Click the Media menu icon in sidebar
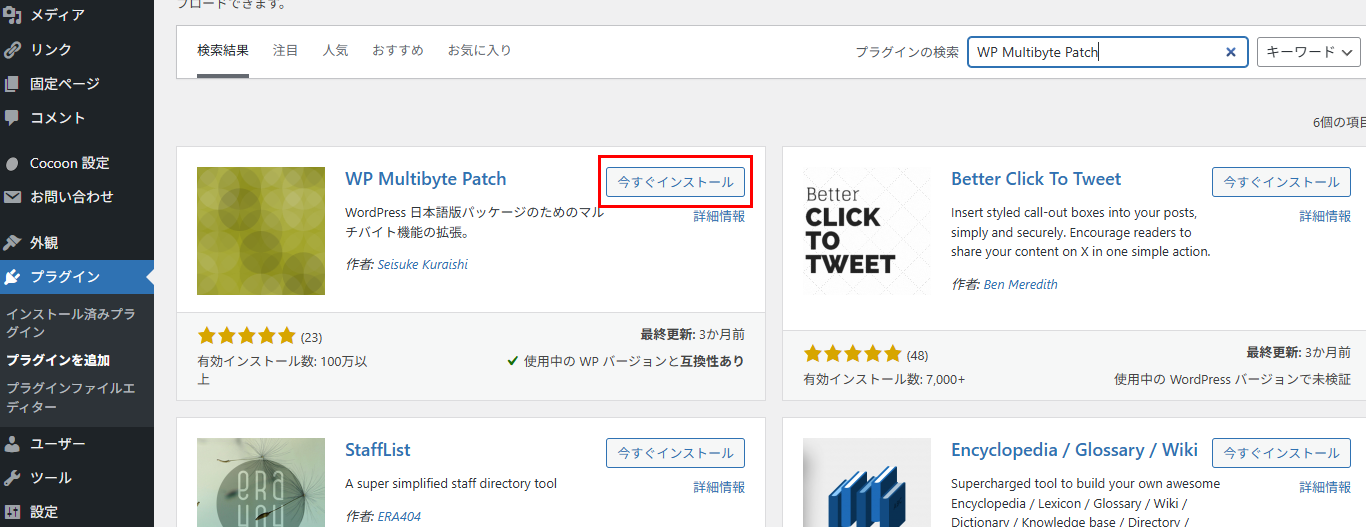The height and width of the screenshot is (527, 1366). click(x=12, y=15)
